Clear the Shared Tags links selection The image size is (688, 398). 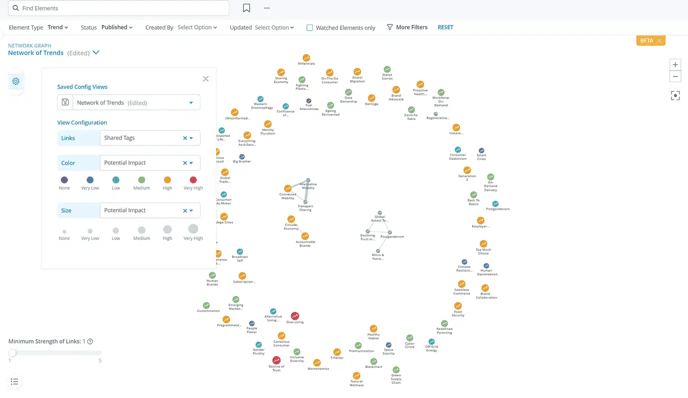coord(185,138)
